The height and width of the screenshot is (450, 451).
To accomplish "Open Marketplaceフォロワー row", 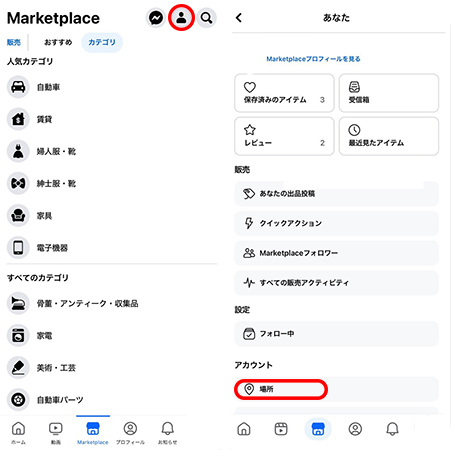I will [337, 253].
